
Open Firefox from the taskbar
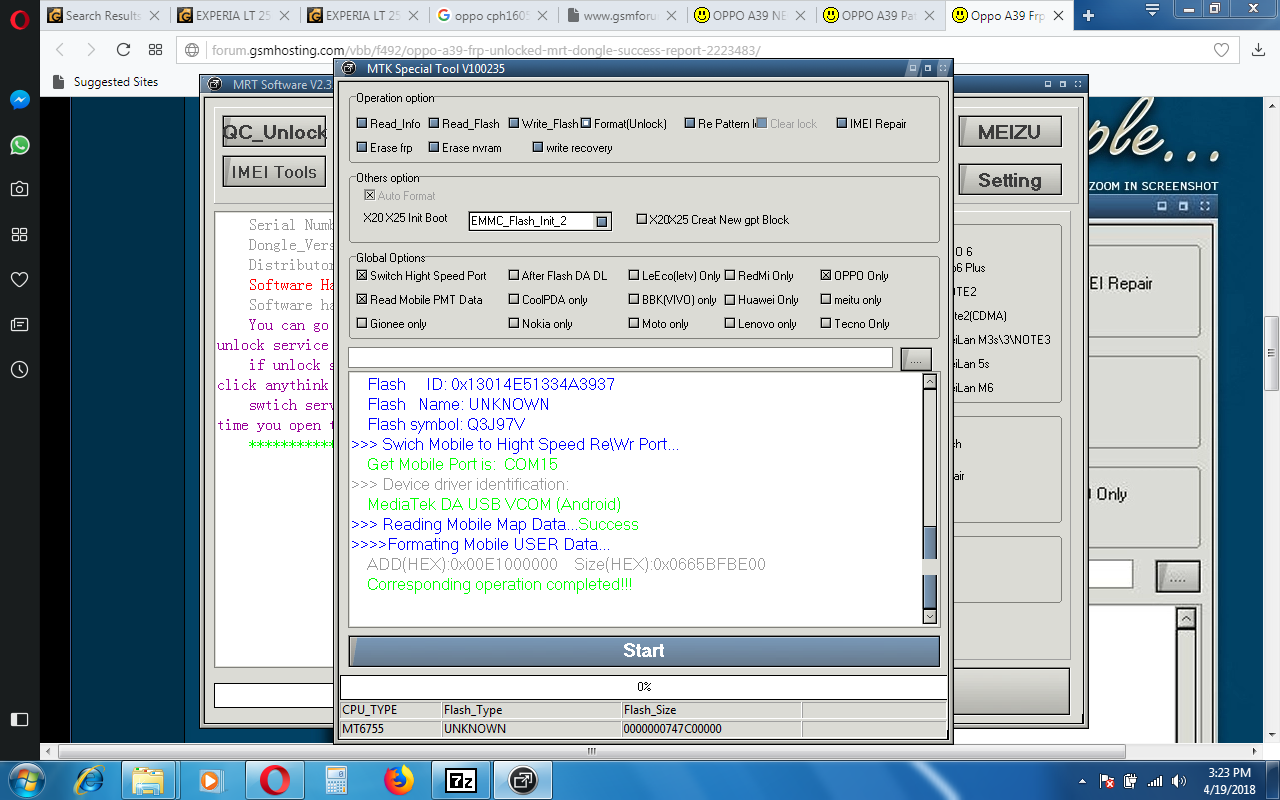[x=398, y=779]
